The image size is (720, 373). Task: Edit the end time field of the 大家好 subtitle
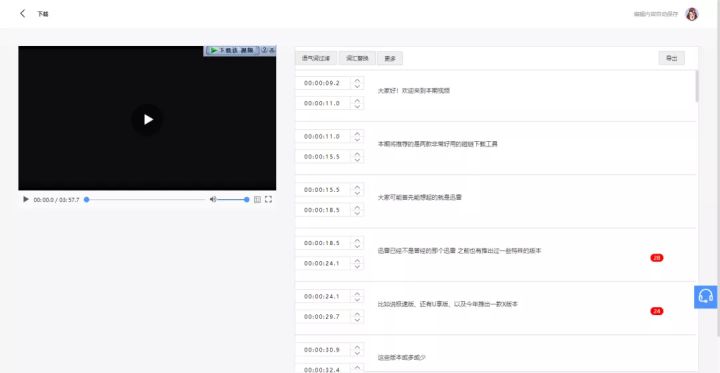click(x=323, y=103)
